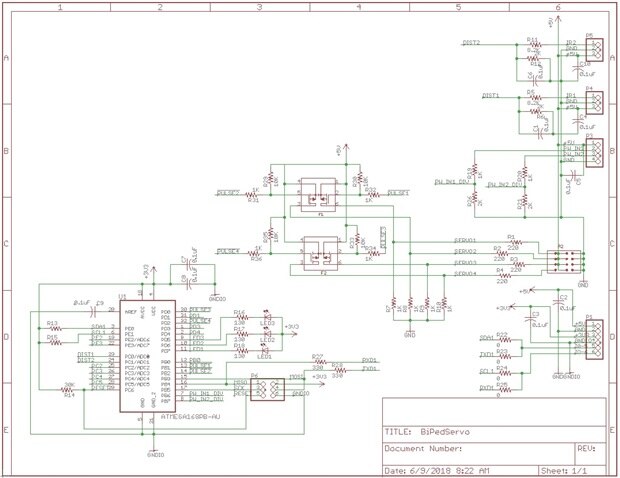This screenshot has height=478, width=620.
Task: Select resistor R28 on the TXD1 line
Action: click(x=338, y=370)
